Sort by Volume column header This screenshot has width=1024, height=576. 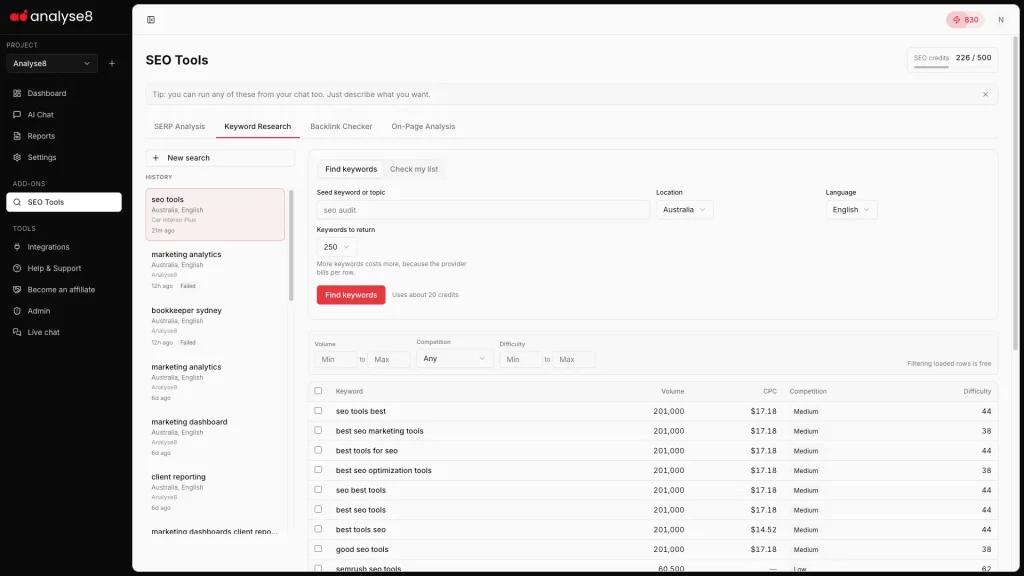tap(672, 391)
